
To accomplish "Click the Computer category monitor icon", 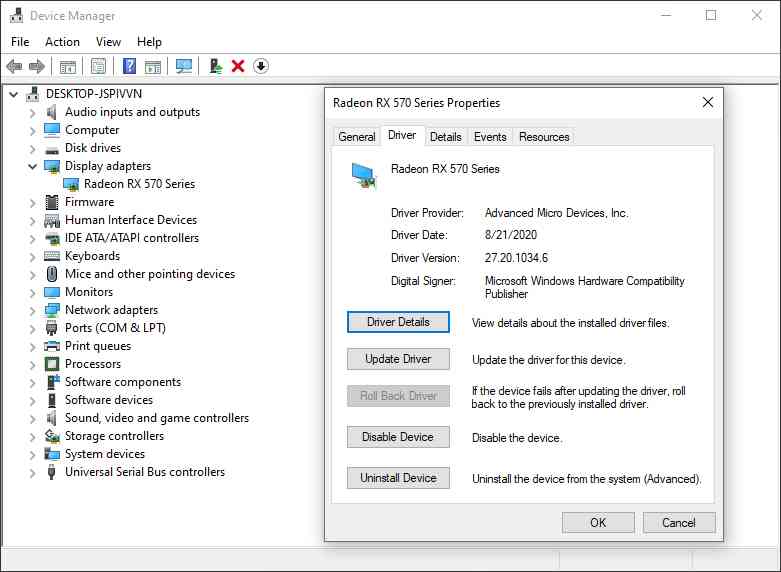I will [x=52, y=130].
